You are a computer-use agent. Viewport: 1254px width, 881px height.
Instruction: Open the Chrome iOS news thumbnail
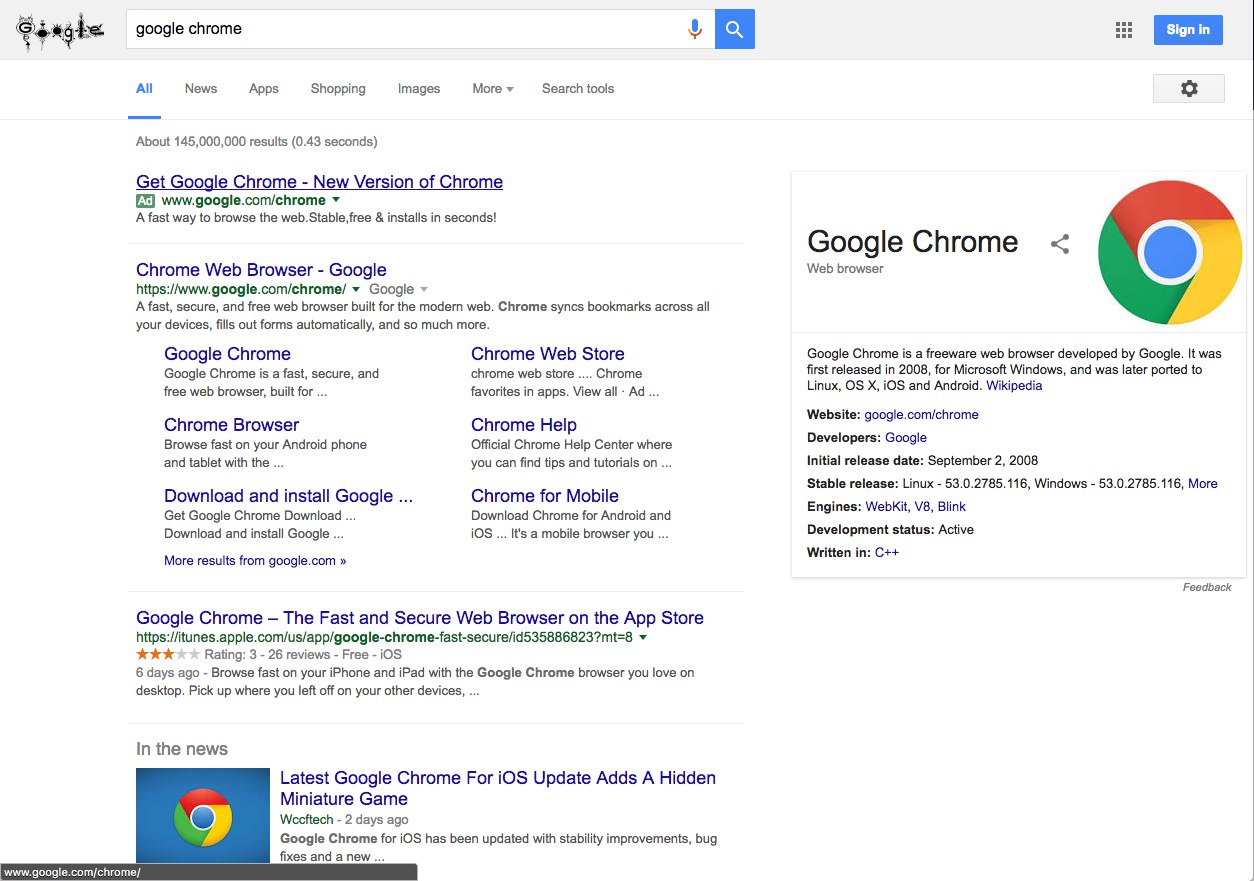[203, 815]
